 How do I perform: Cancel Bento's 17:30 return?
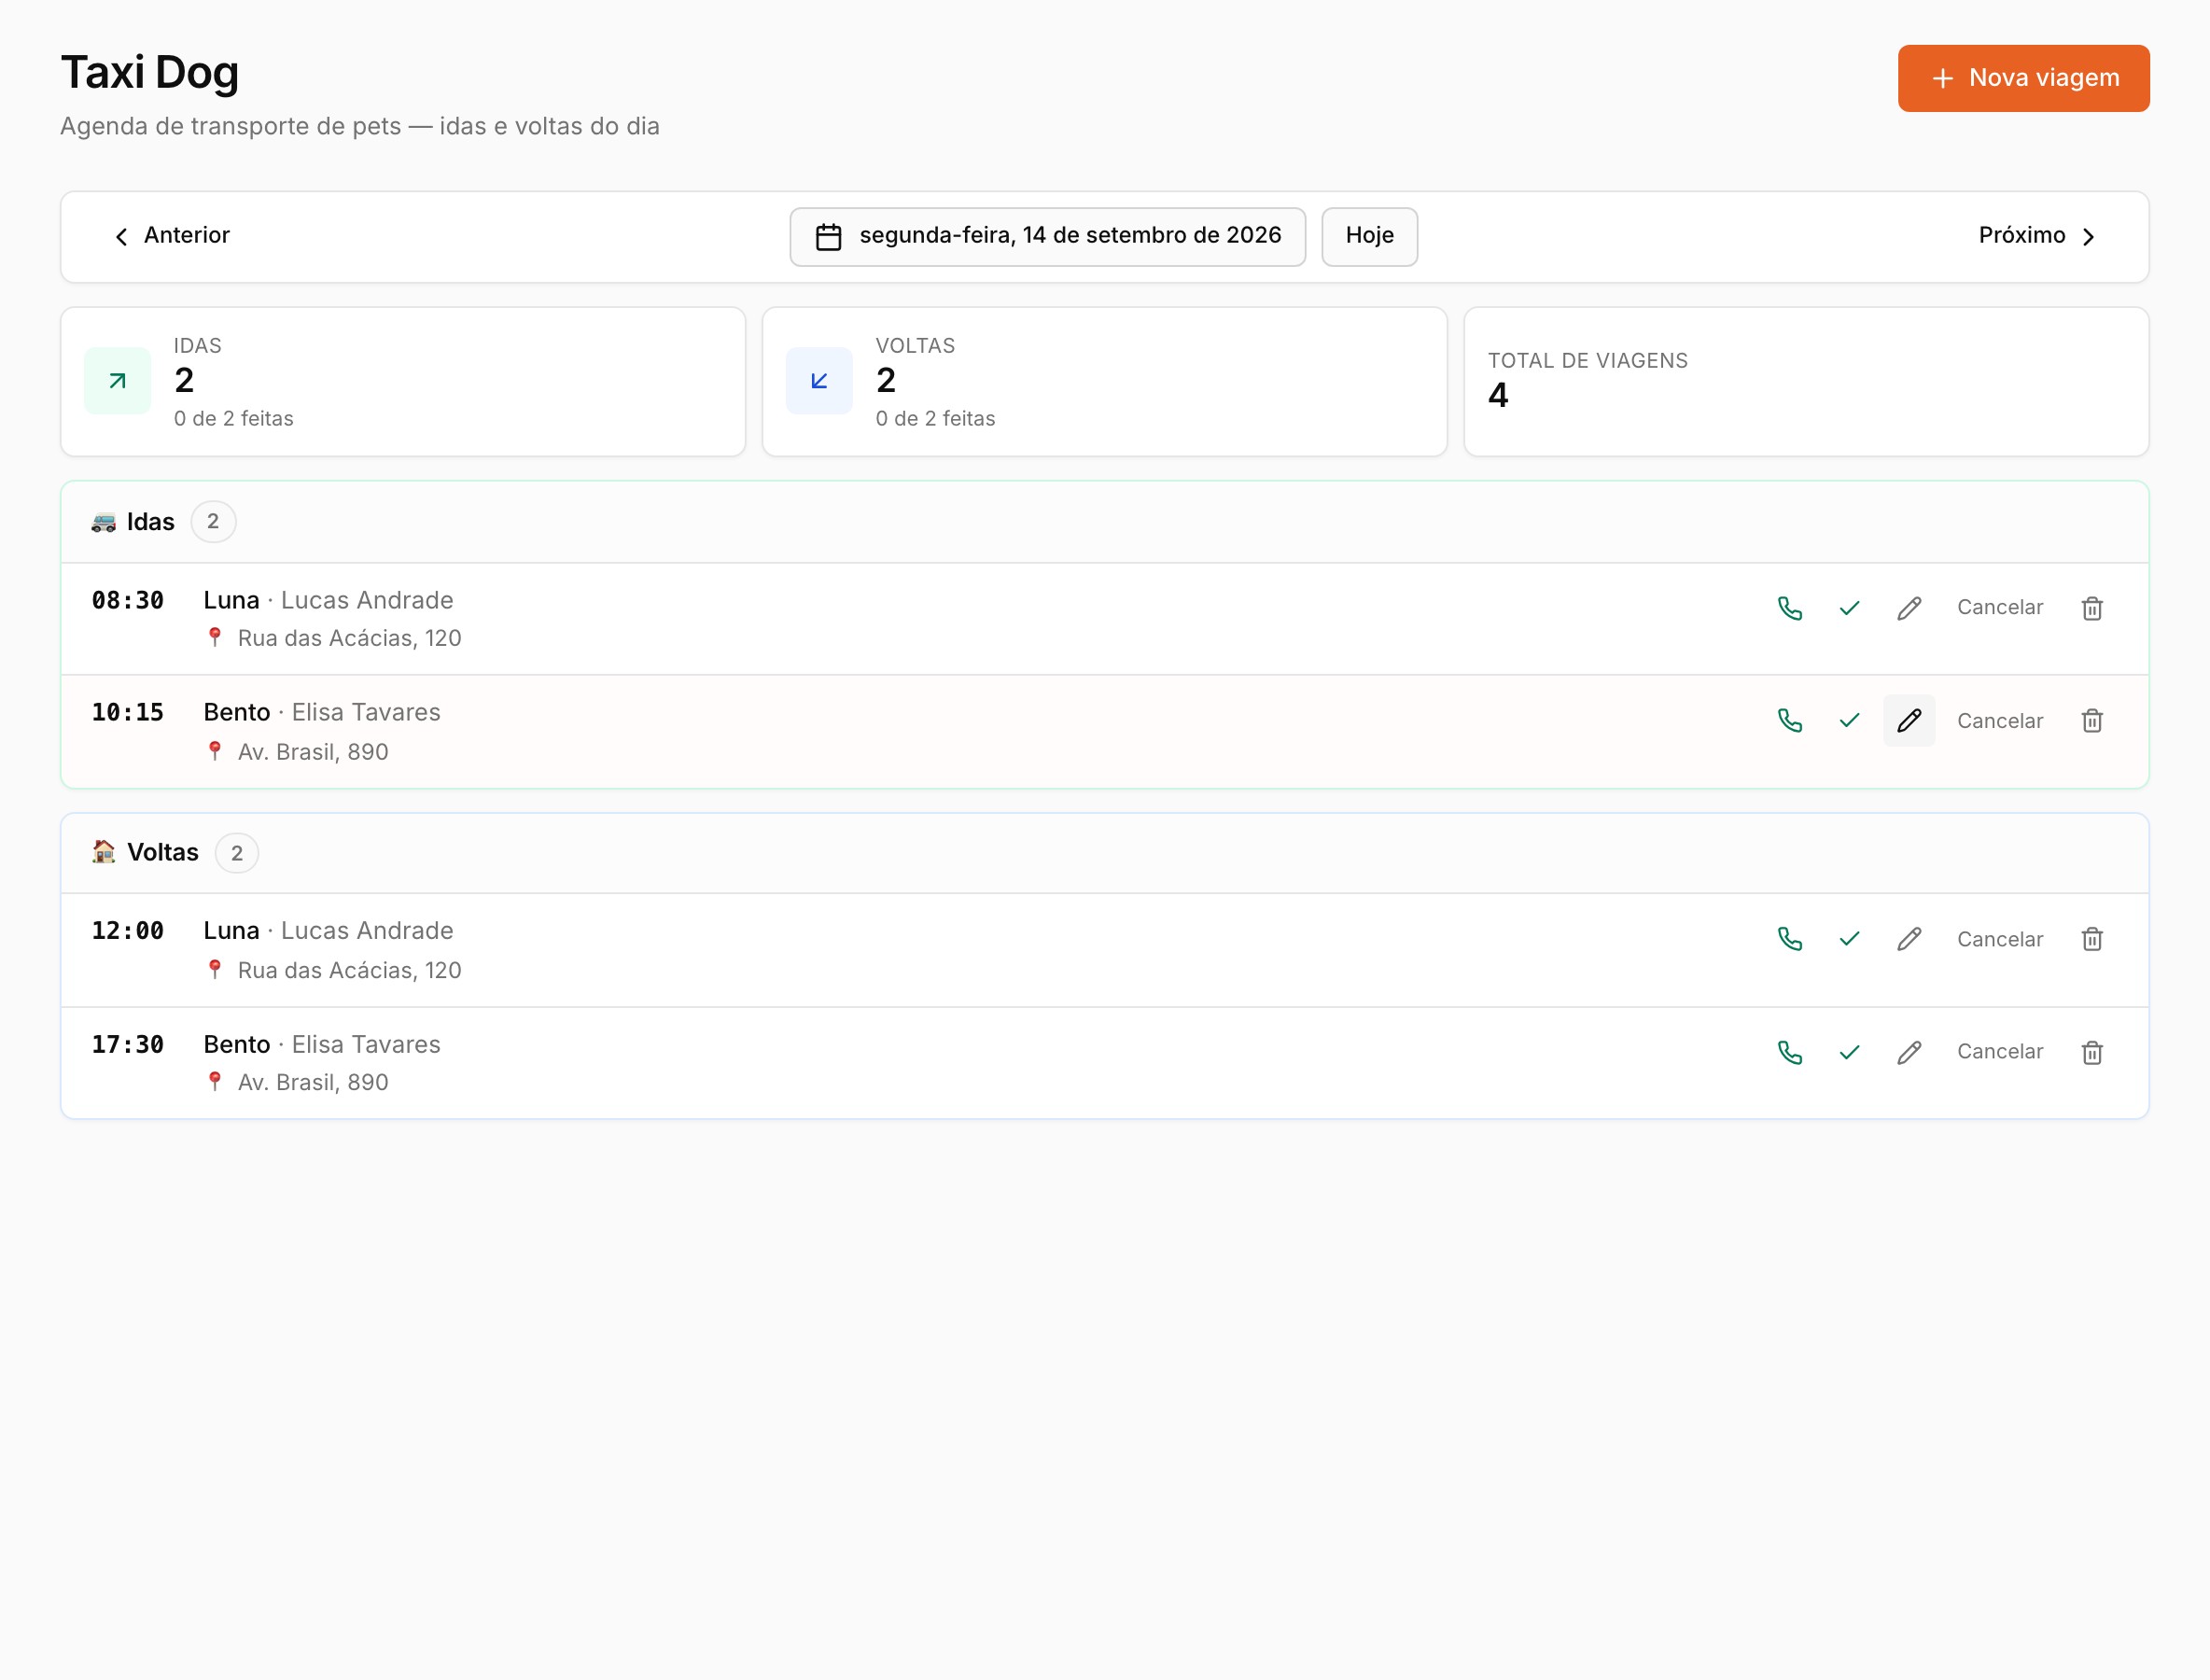[2000, 1051]
